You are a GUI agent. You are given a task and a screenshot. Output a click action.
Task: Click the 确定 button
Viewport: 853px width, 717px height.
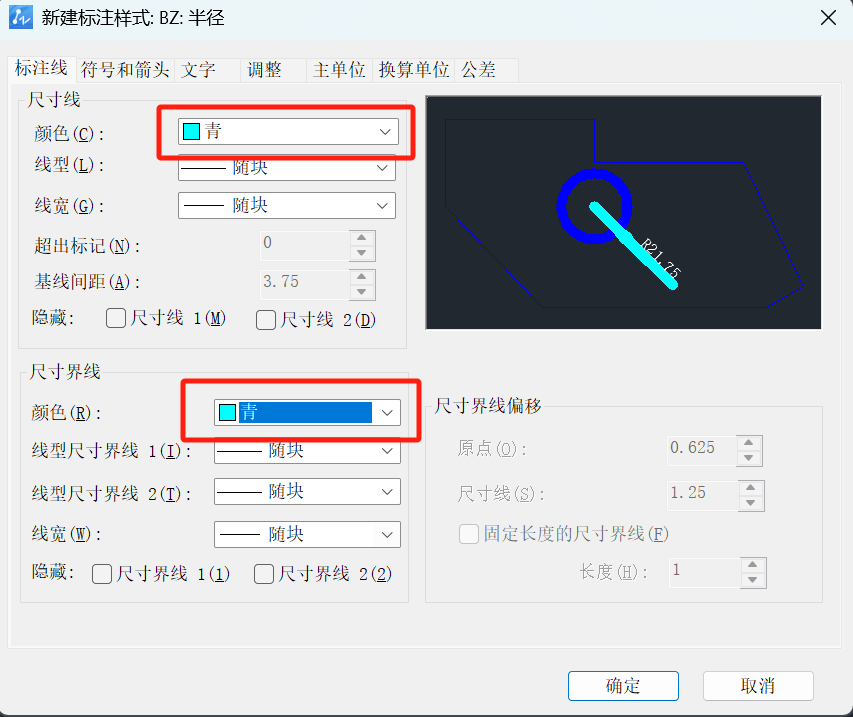[x=623, y=685]
